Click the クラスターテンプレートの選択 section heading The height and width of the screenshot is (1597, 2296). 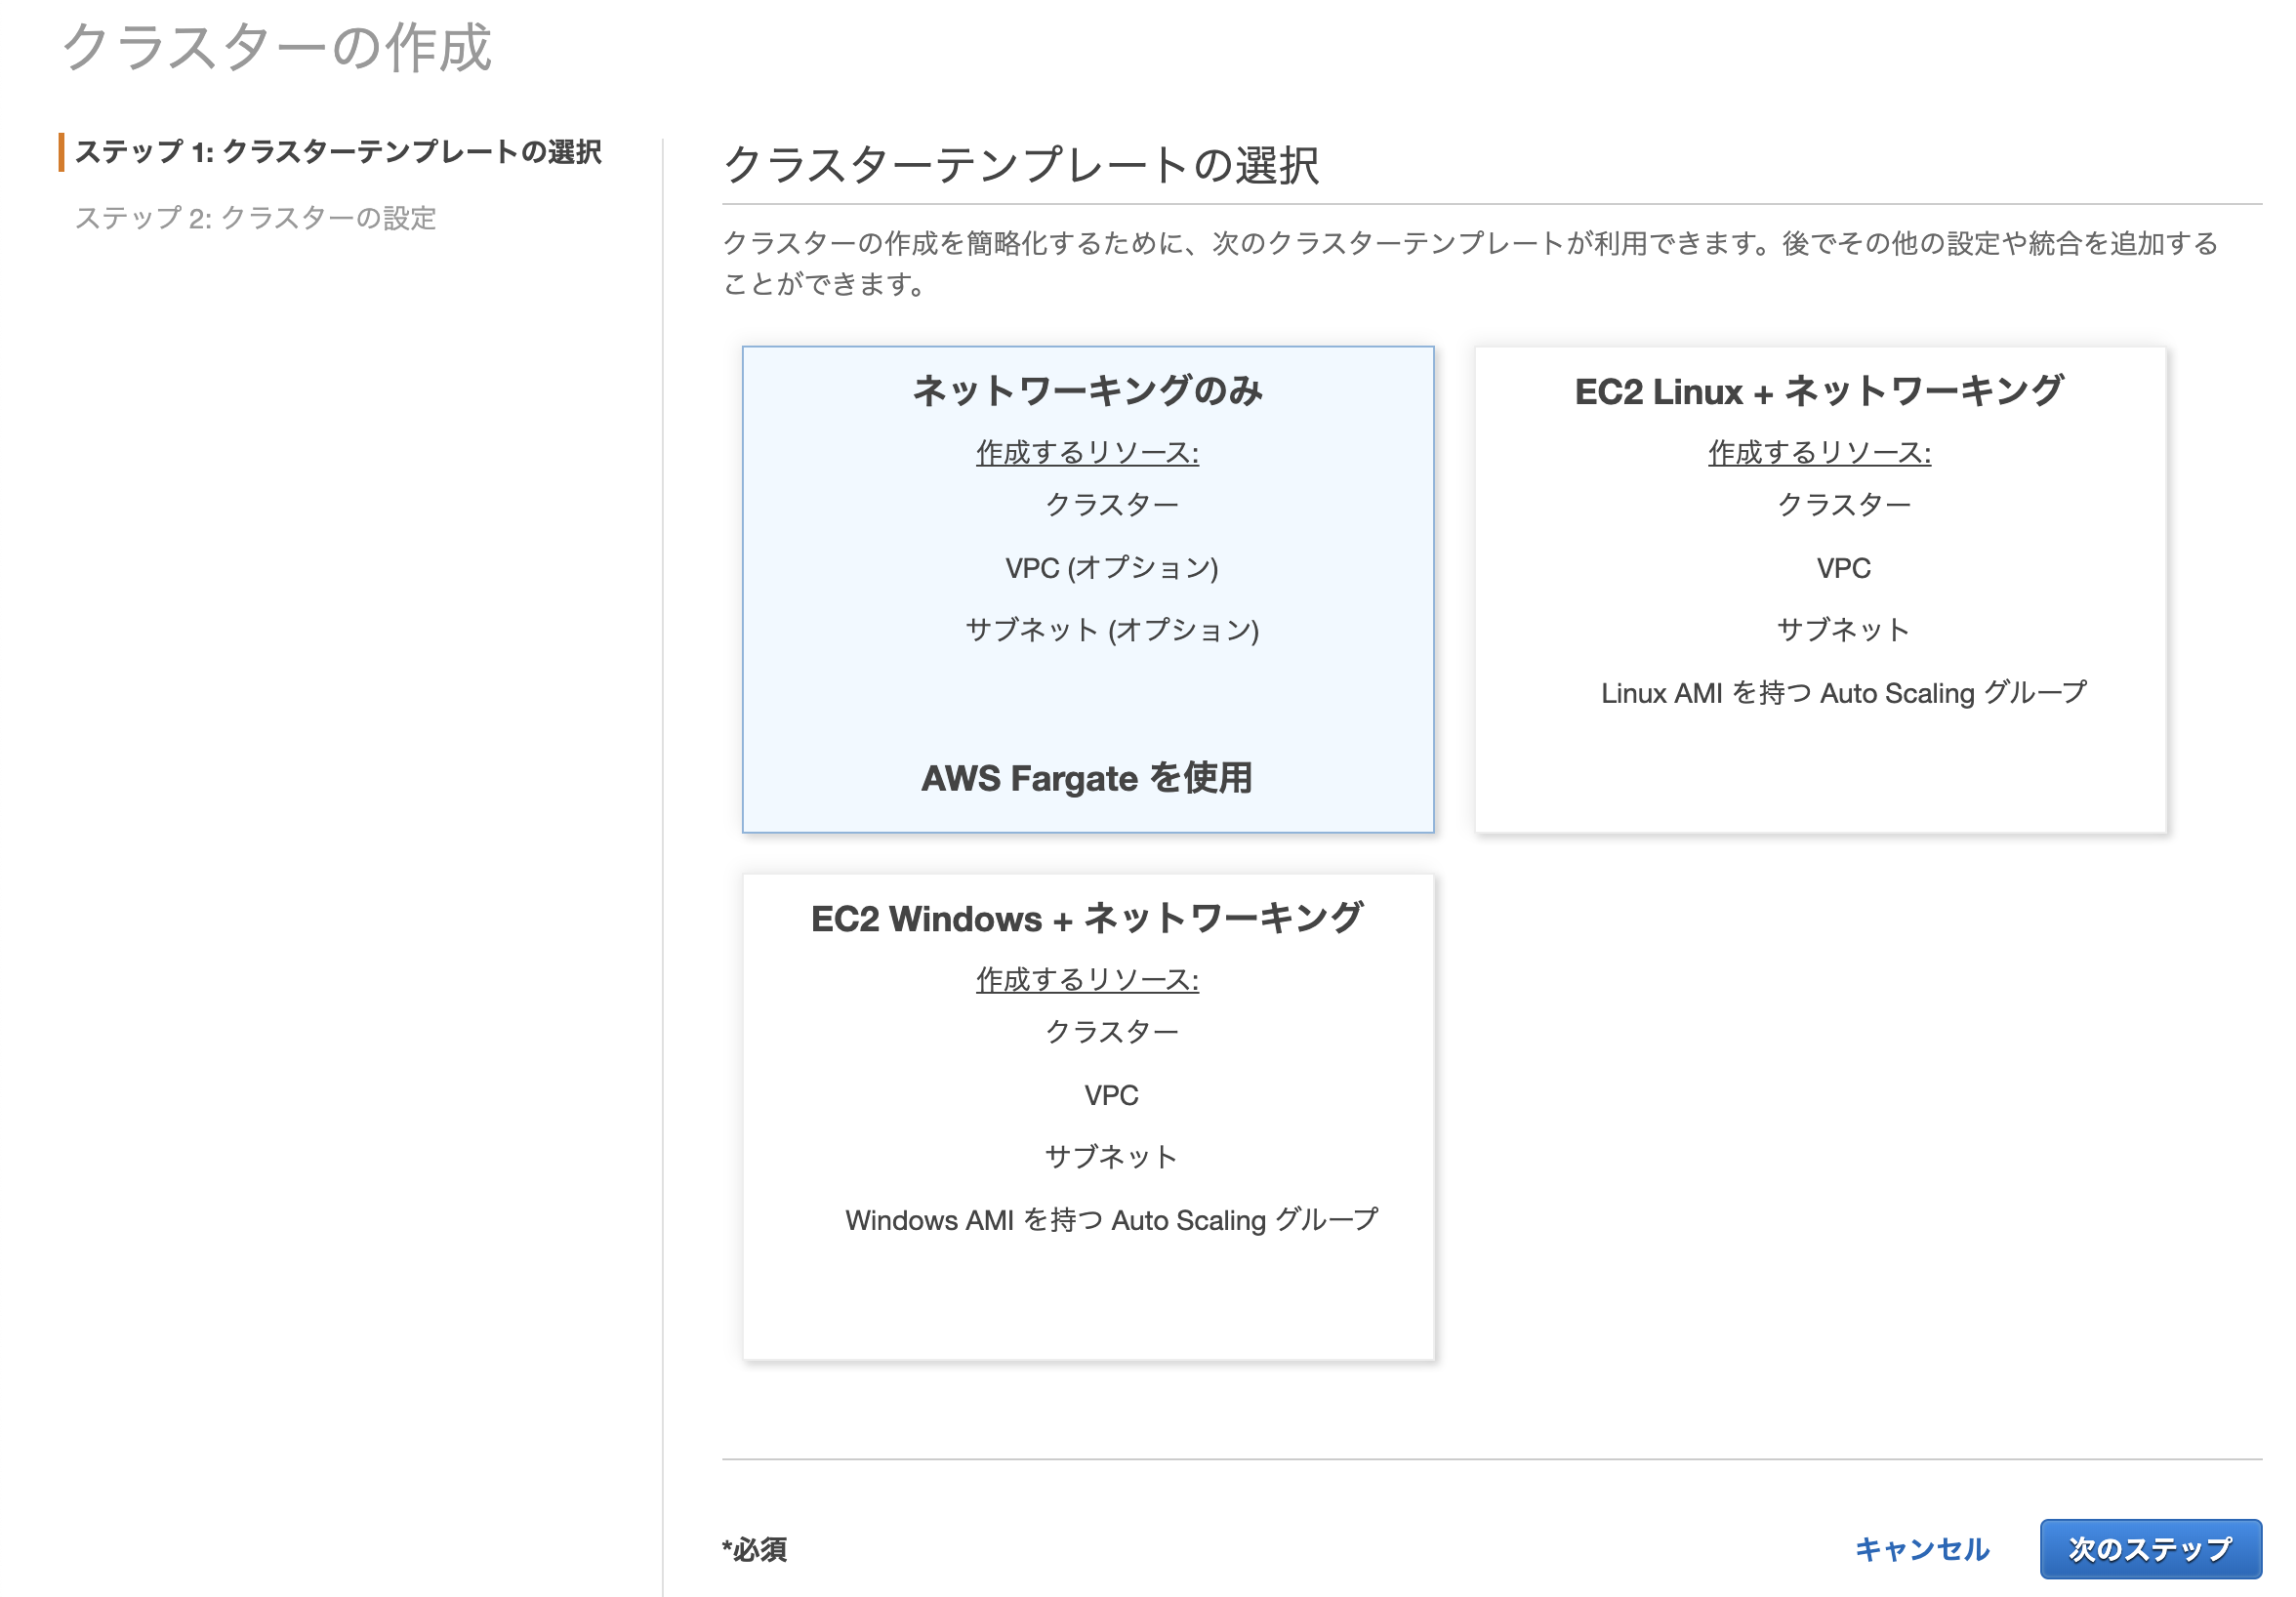[x=1021, y=165]
